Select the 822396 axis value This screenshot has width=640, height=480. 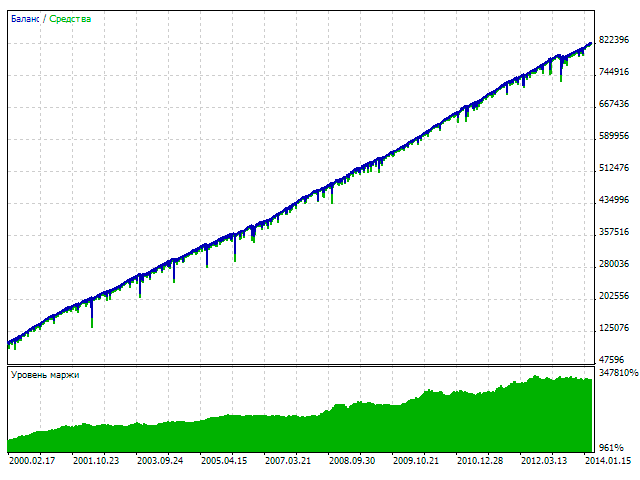(x=614, y=40)
